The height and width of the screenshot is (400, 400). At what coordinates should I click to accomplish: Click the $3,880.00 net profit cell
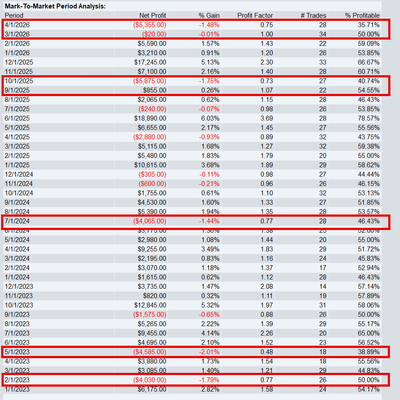click(x=152, y=361)
